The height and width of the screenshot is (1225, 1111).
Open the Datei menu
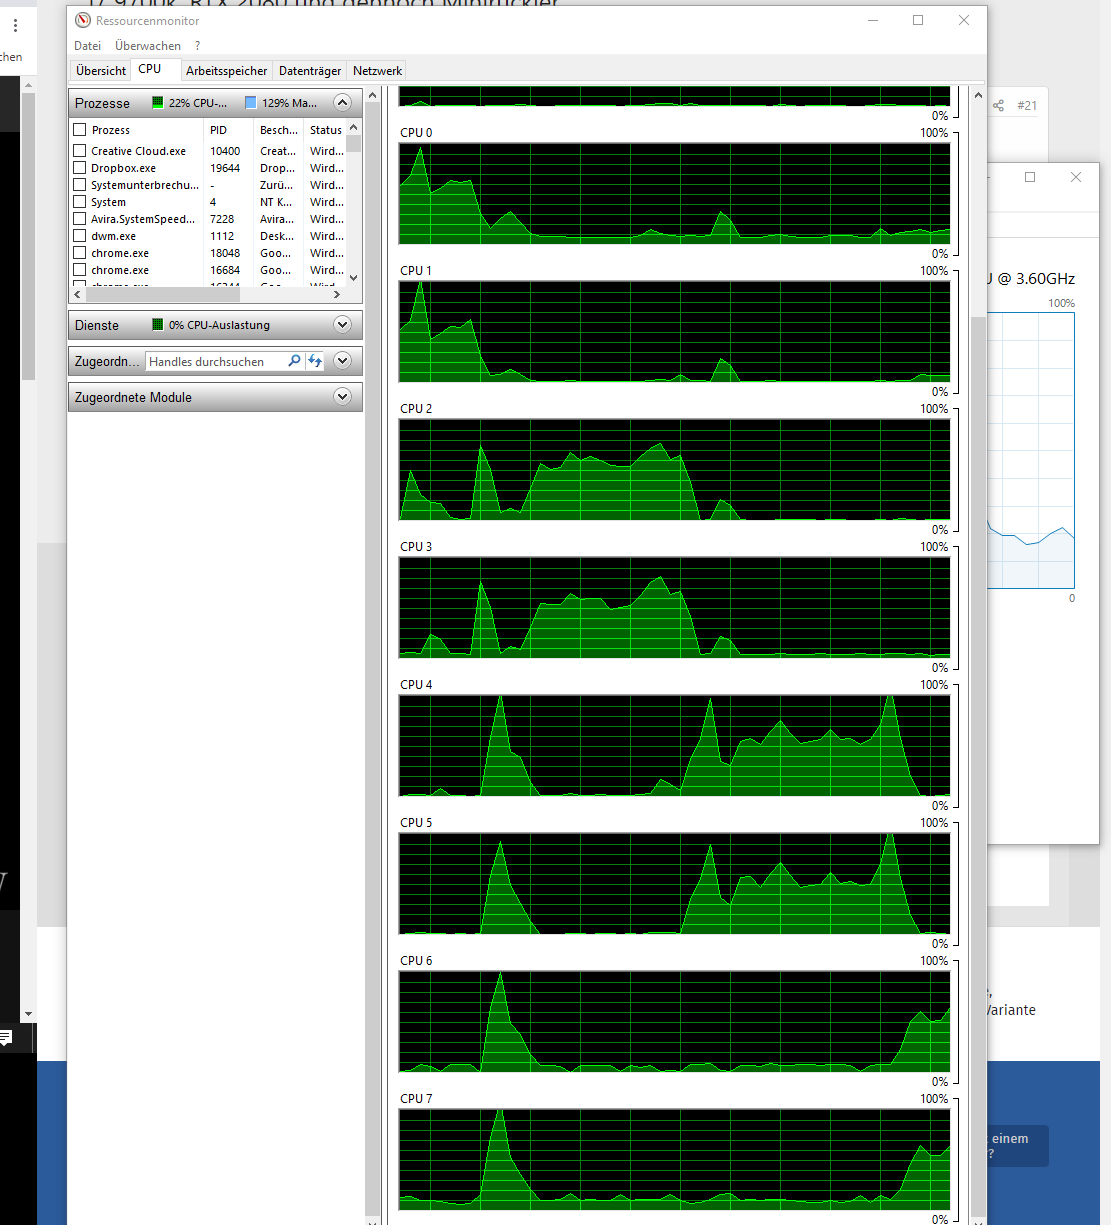tap(87, 46)
